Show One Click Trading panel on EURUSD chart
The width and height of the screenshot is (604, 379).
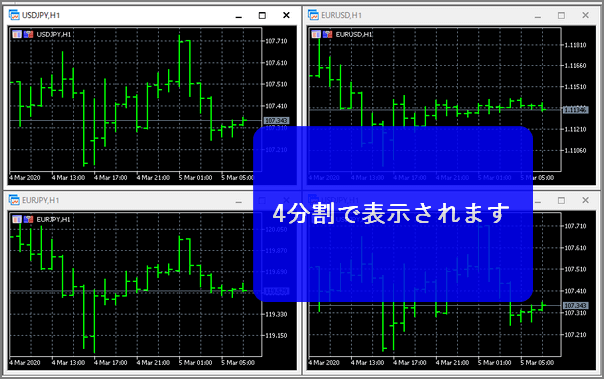(316, 34)
